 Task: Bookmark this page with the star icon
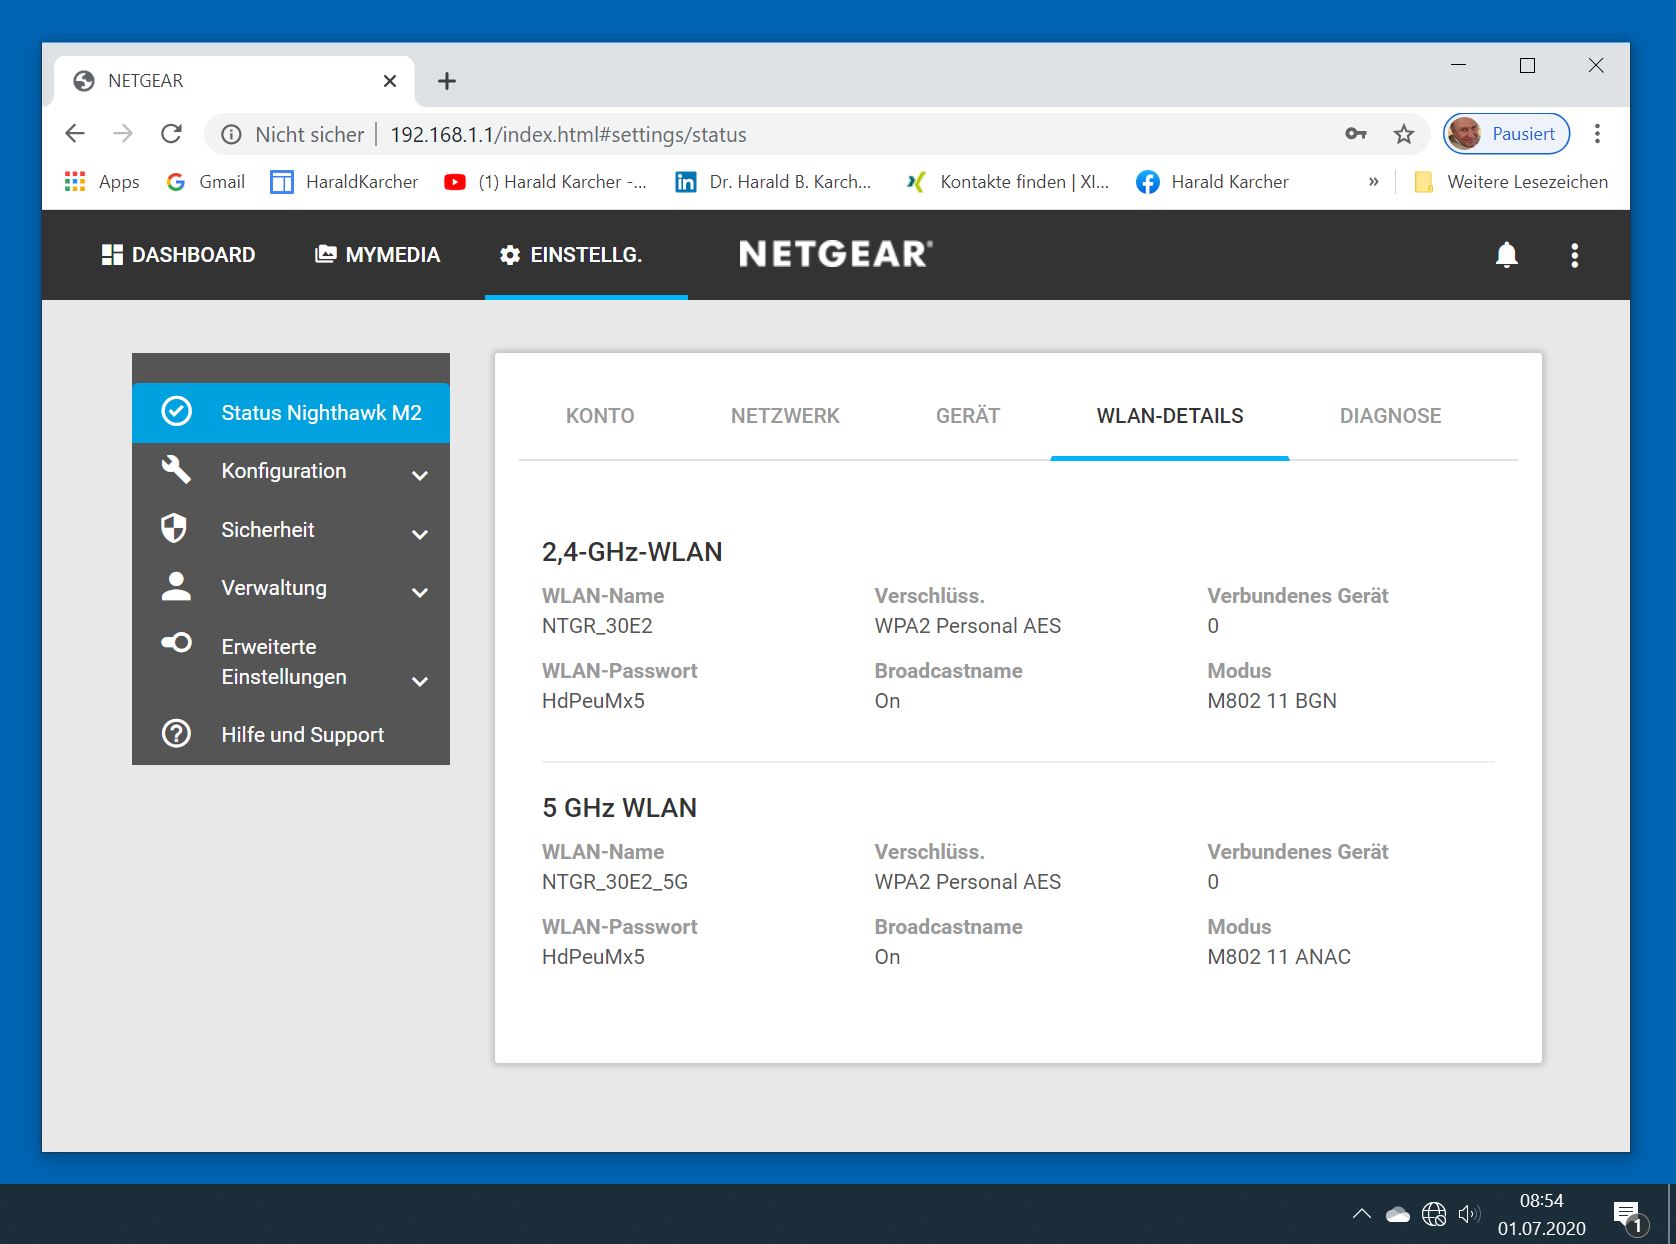(1404, 134)
